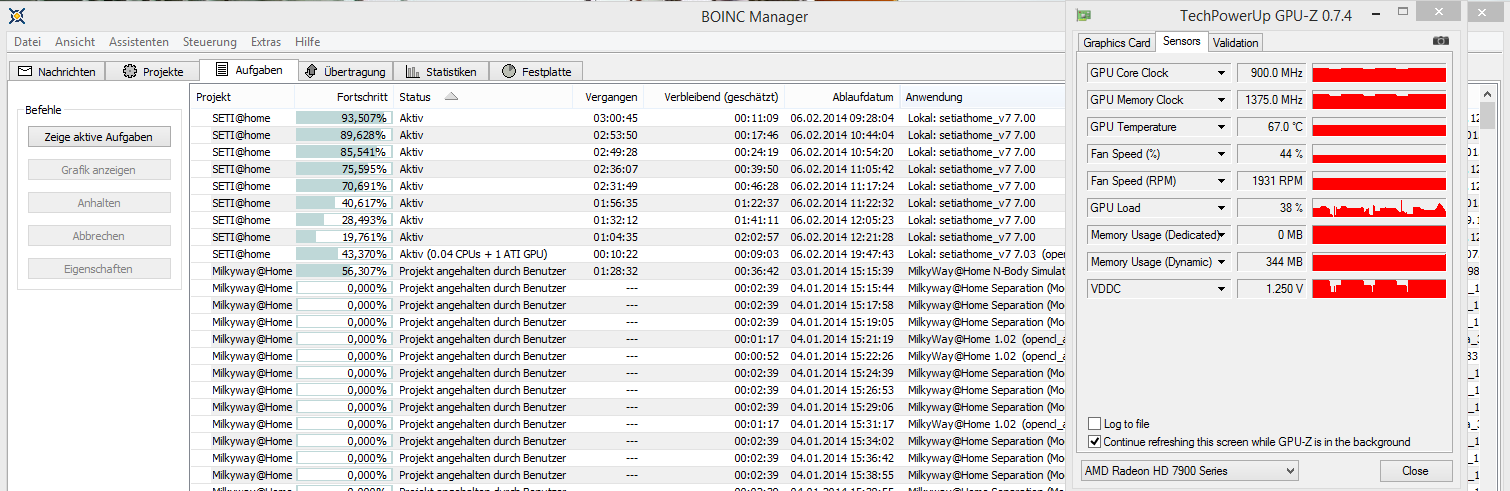Click the arrow icon on Übertragung tab

[311, 71]
